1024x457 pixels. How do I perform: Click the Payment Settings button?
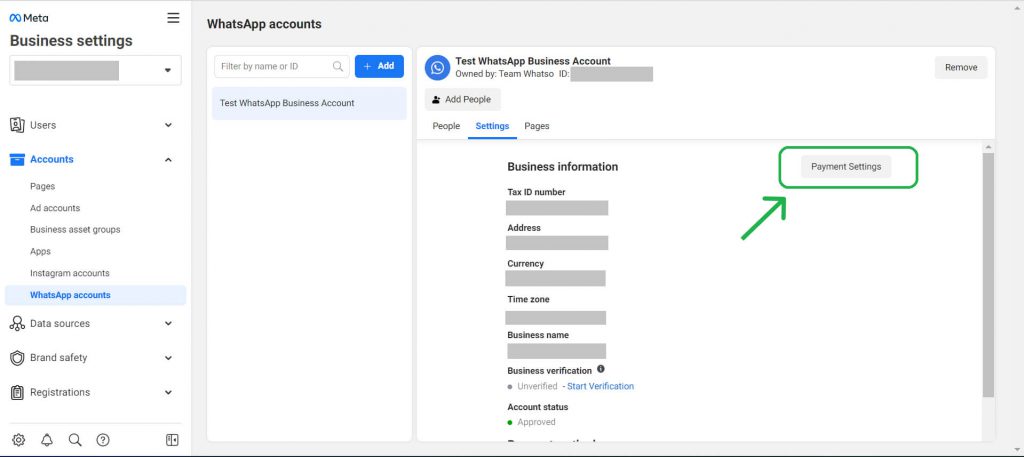click(x=846, y=167)
